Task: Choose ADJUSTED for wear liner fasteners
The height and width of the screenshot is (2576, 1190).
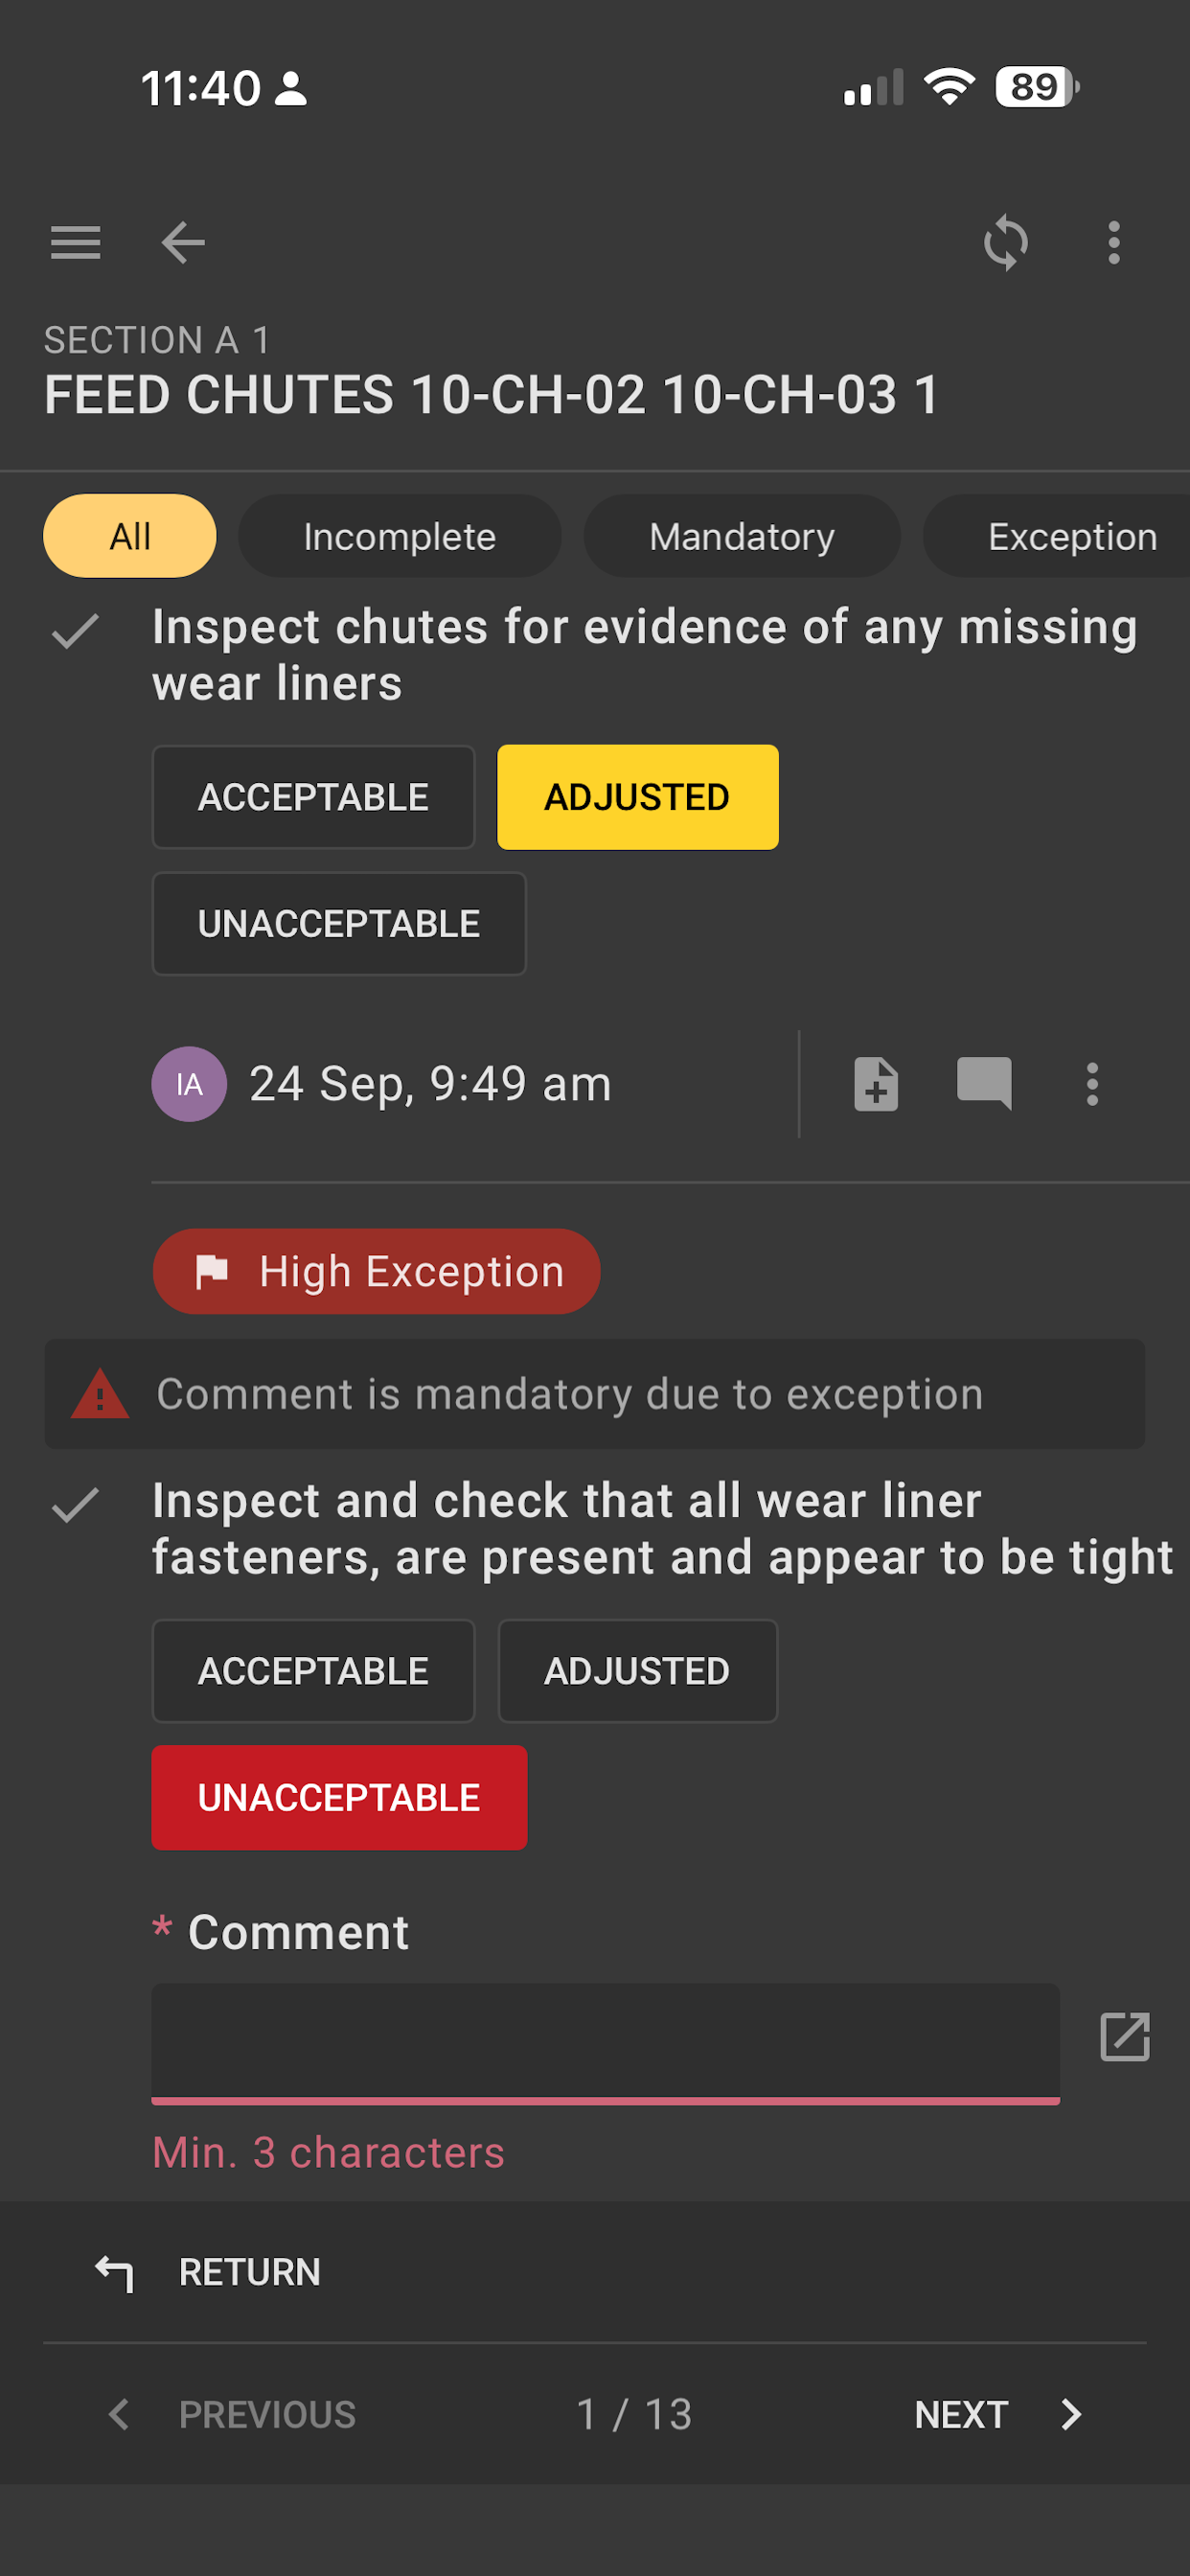Action: [x=637, y=1671]
